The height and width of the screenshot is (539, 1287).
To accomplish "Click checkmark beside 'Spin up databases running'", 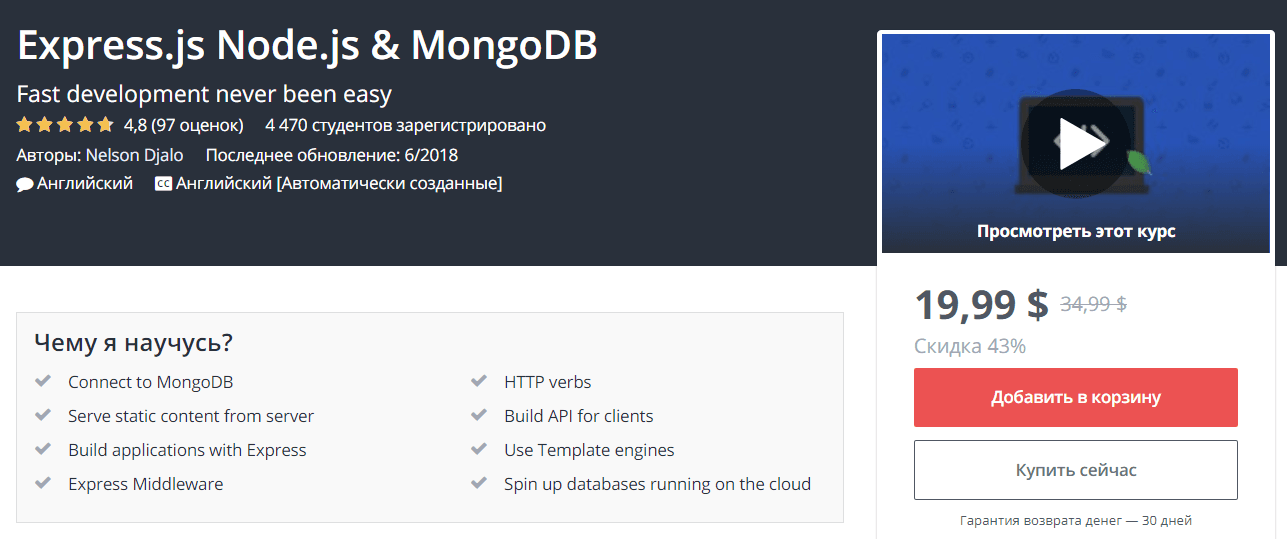I will [479, 483].
